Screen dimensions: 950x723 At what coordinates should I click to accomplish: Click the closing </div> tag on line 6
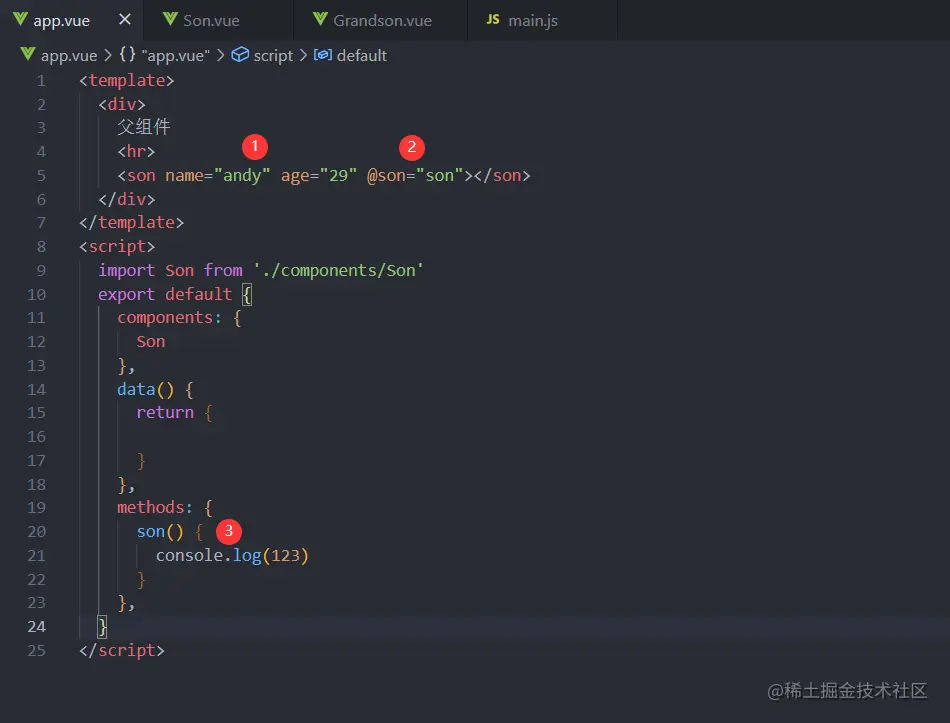[127, 199]
